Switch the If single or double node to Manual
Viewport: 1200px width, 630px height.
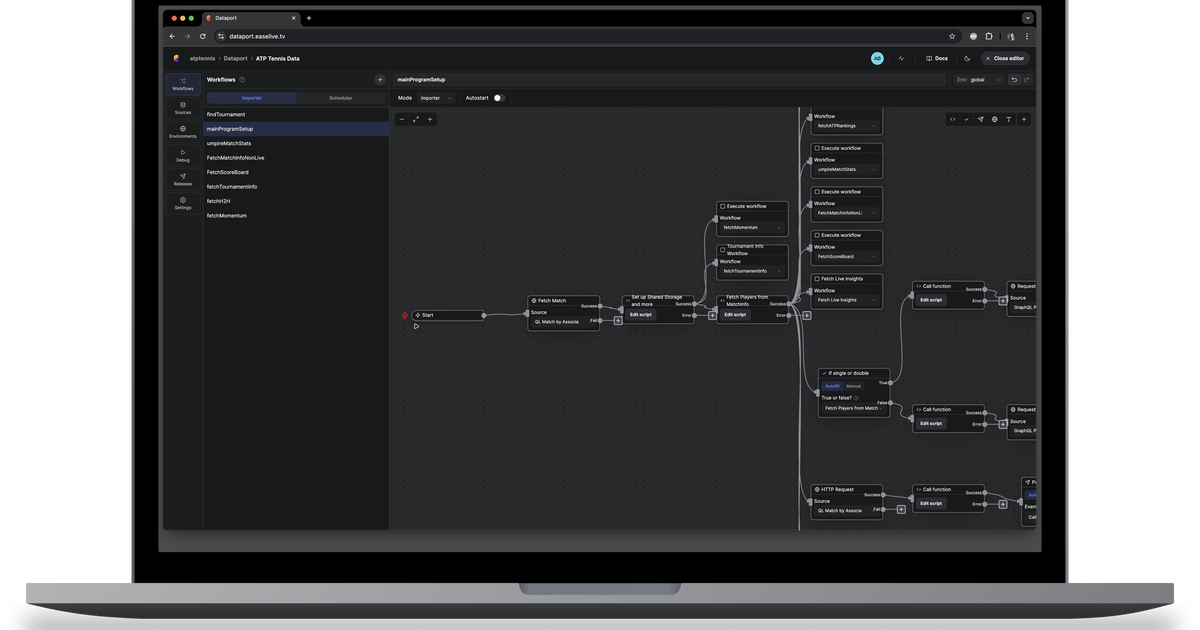[854, 385]
